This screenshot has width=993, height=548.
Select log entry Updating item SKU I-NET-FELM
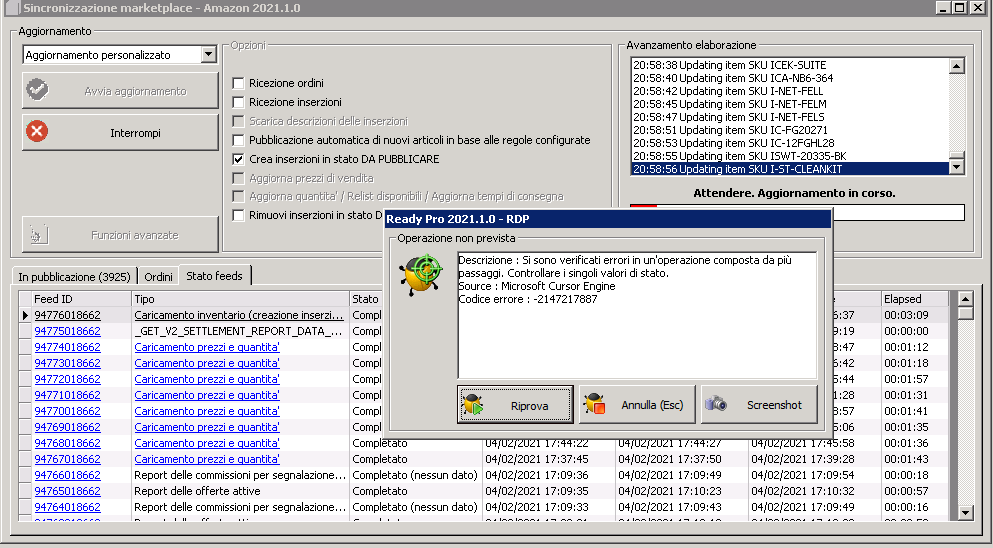pos(790,104)
